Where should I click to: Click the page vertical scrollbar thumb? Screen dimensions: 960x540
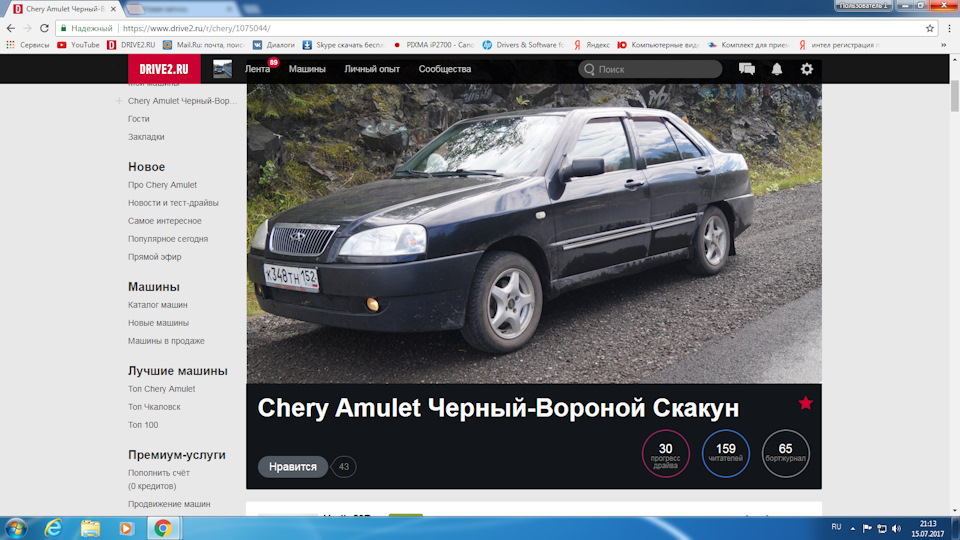click(x=954, y=96)
